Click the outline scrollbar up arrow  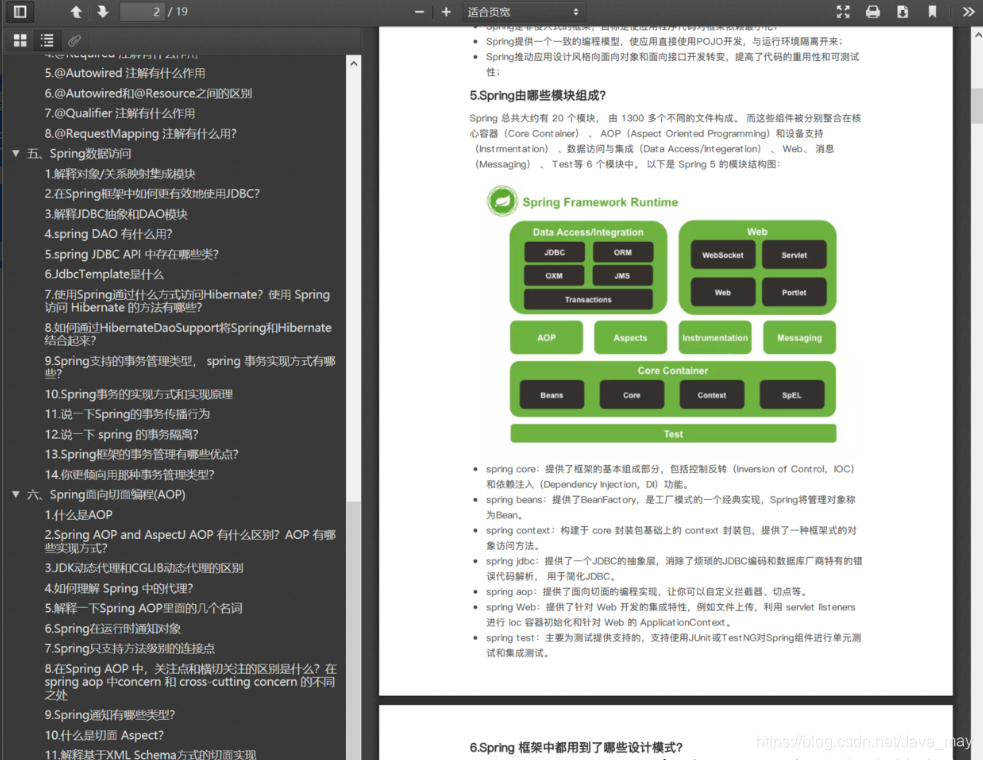click(x=354, y=63)
